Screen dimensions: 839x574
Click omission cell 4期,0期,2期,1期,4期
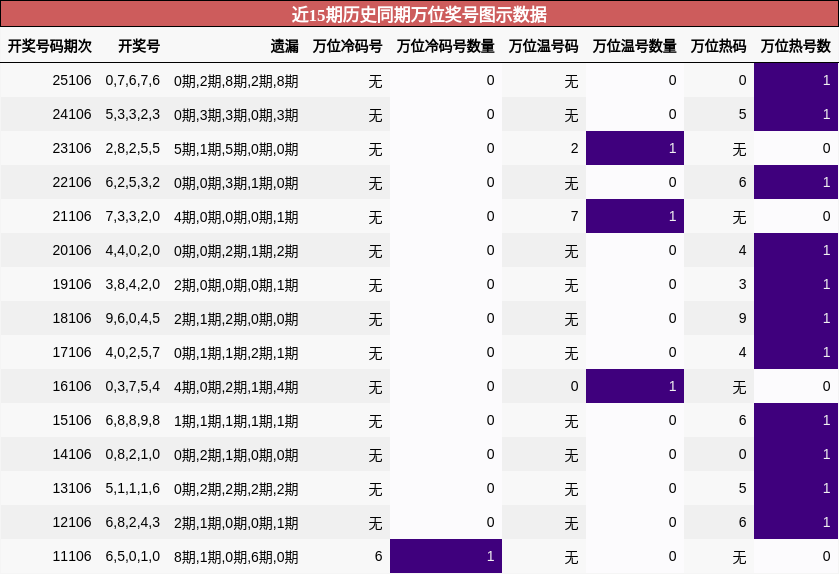(236, 386)
